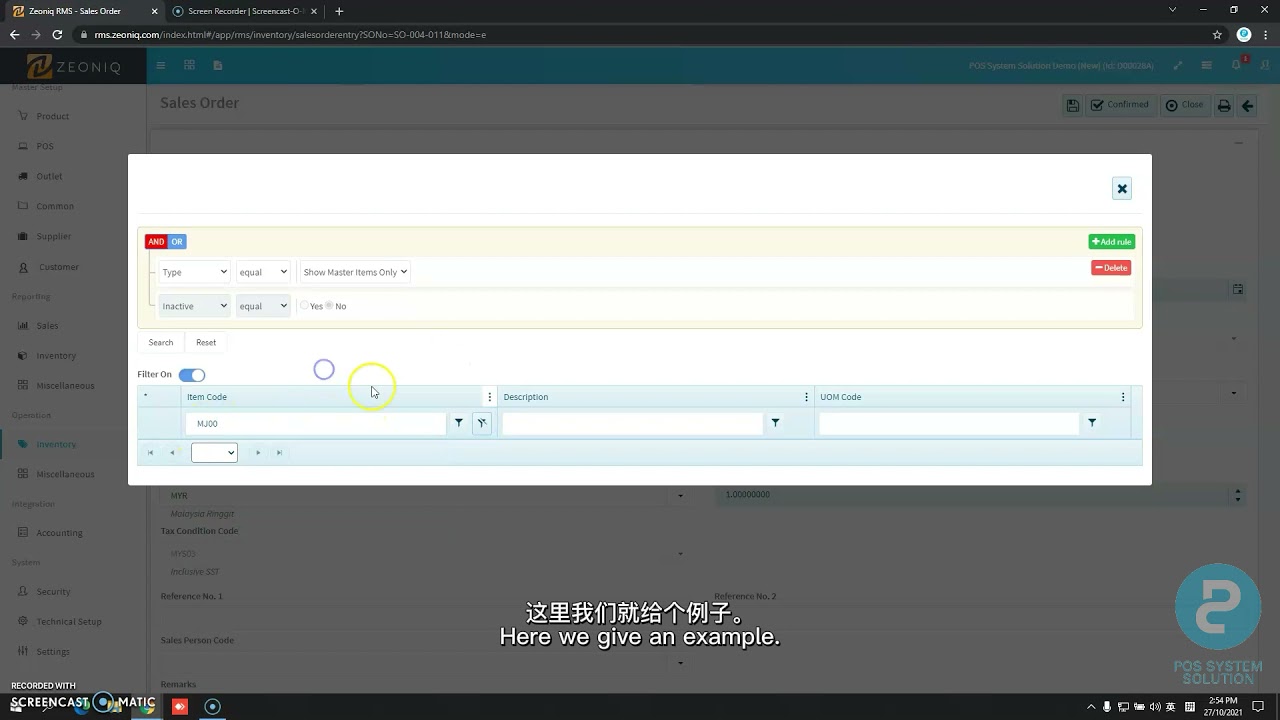The image size is (1280, 720).
Task: Select the No radio option
Action: (329, 305)
